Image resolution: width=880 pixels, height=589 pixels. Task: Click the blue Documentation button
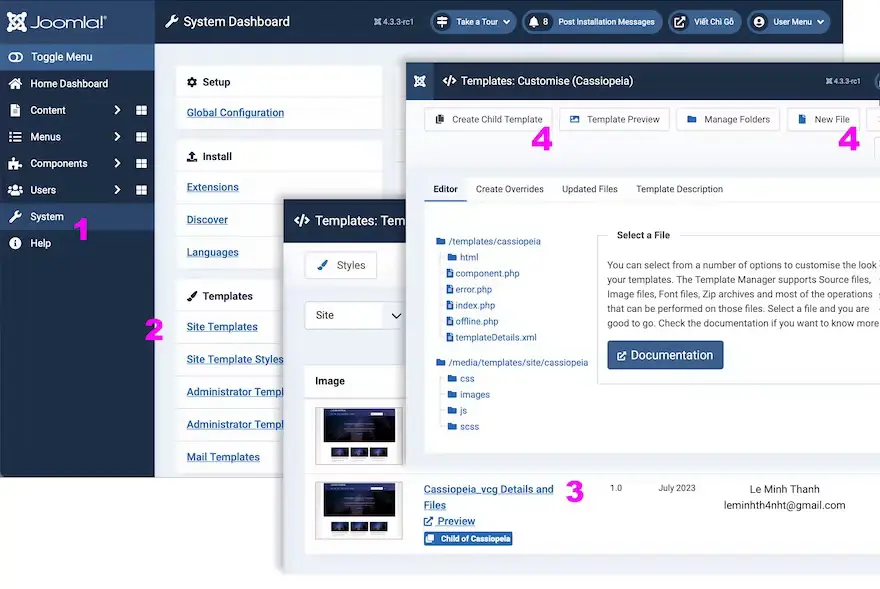pos(665,355)
